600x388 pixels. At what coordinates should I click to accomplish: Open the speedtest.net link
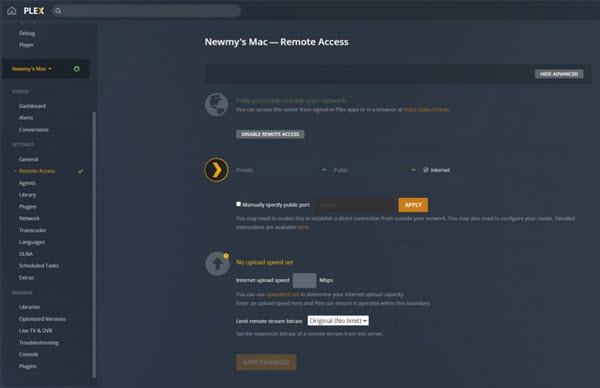tap(282, 294)
